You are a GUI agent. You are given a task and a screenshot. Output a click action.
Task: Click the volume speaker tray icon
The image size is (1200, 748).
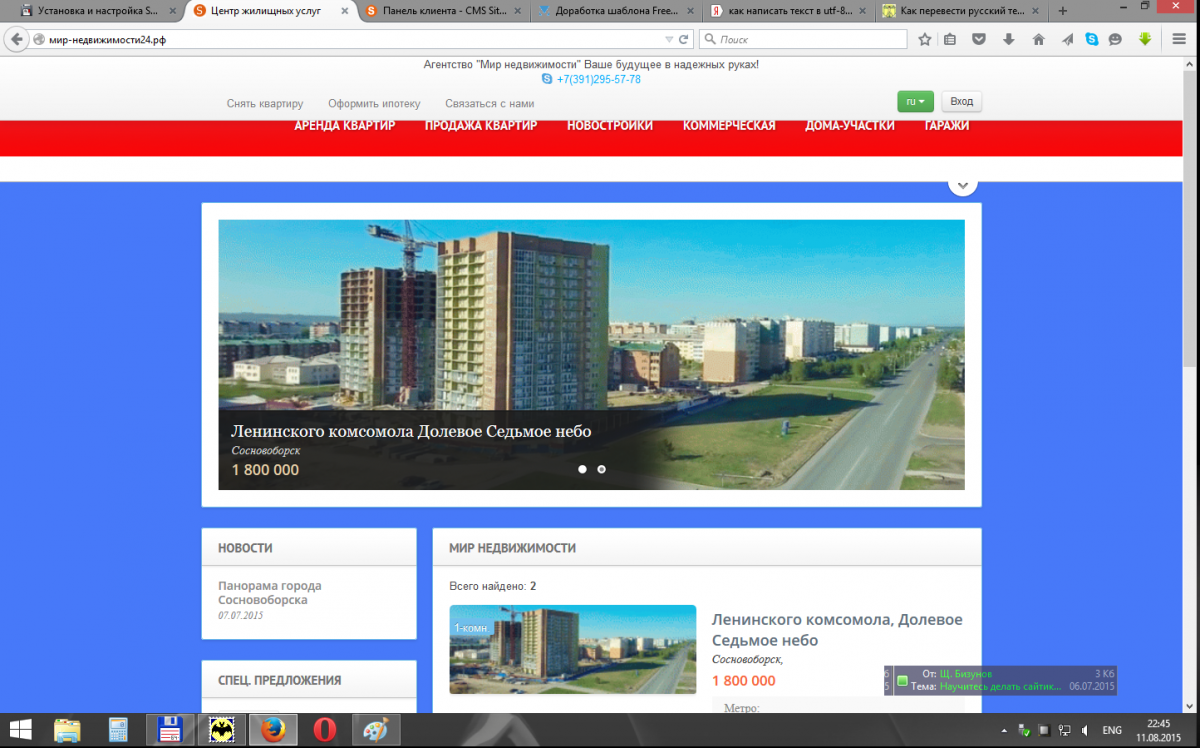1086,730
